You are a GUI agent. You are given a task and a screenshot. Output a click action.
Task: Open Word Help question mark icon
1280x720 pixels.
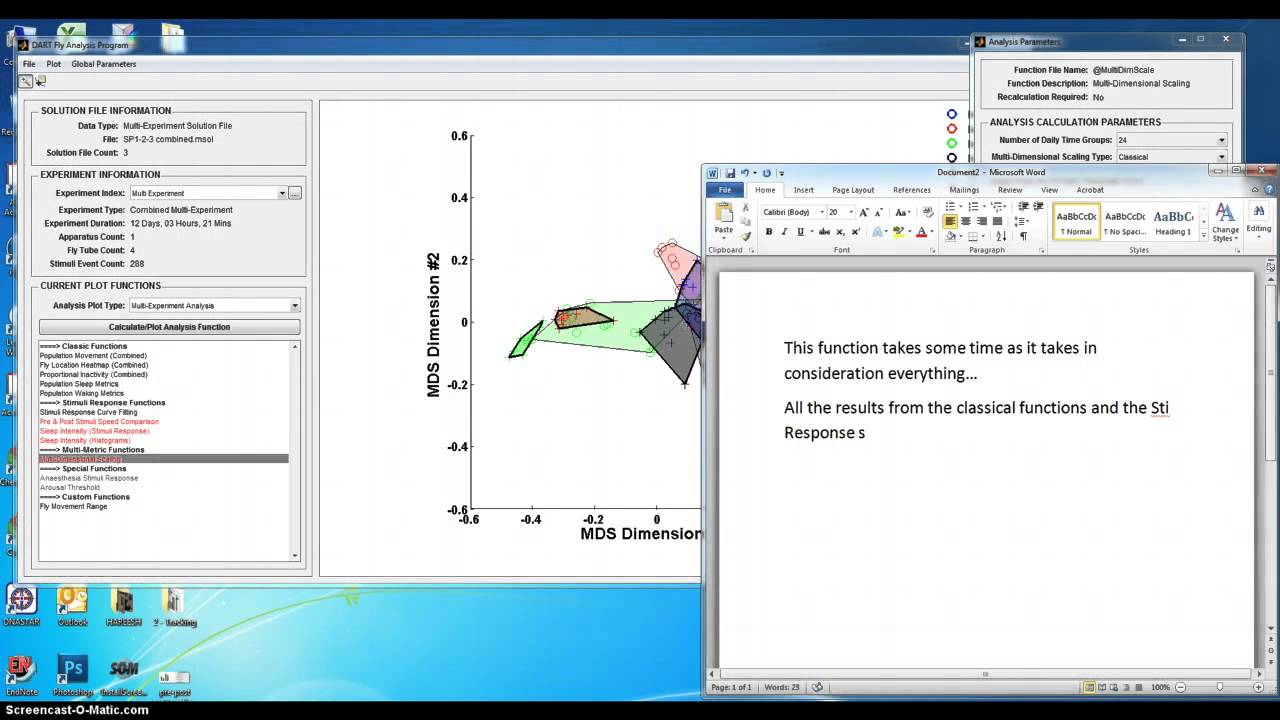(1269, 190)
